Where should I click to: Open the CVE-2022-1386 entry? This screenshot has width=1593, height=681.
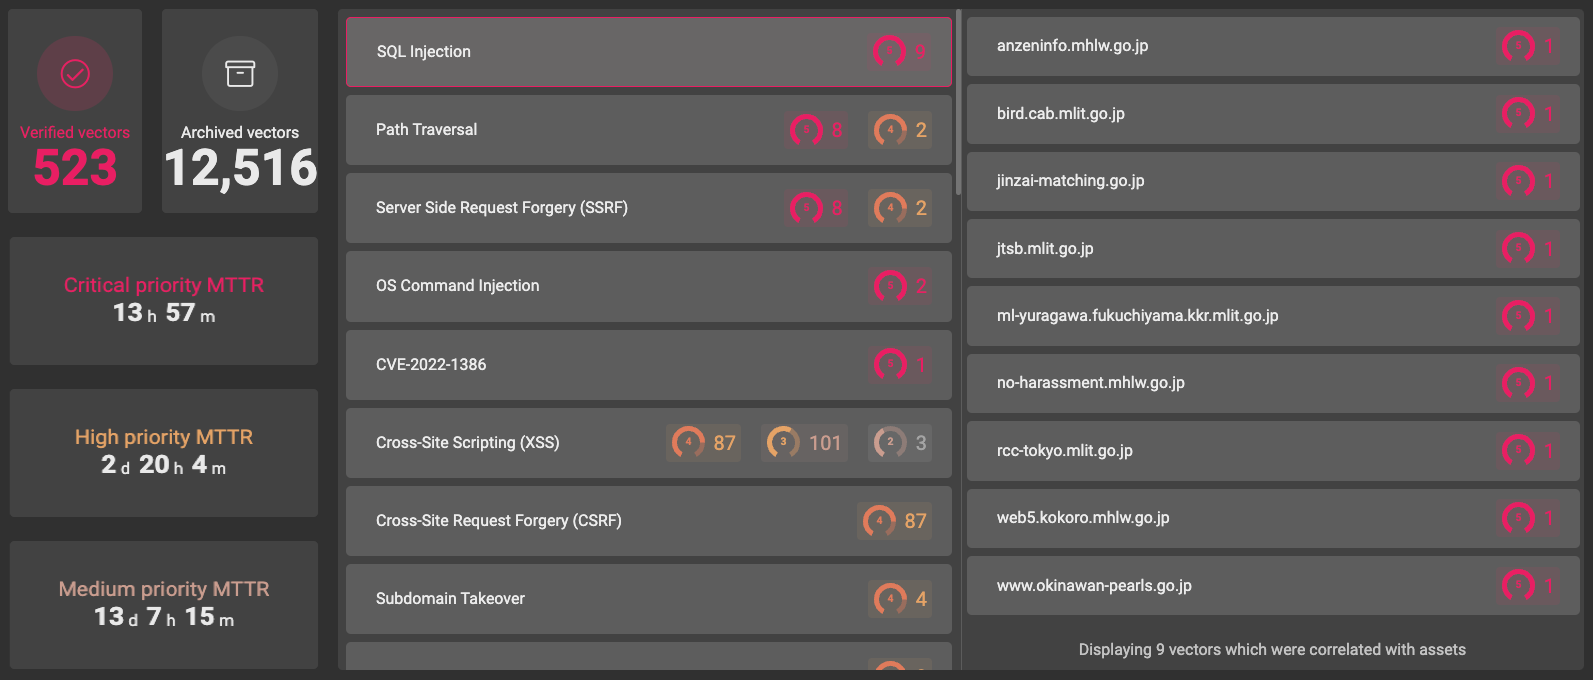[648, 364]
